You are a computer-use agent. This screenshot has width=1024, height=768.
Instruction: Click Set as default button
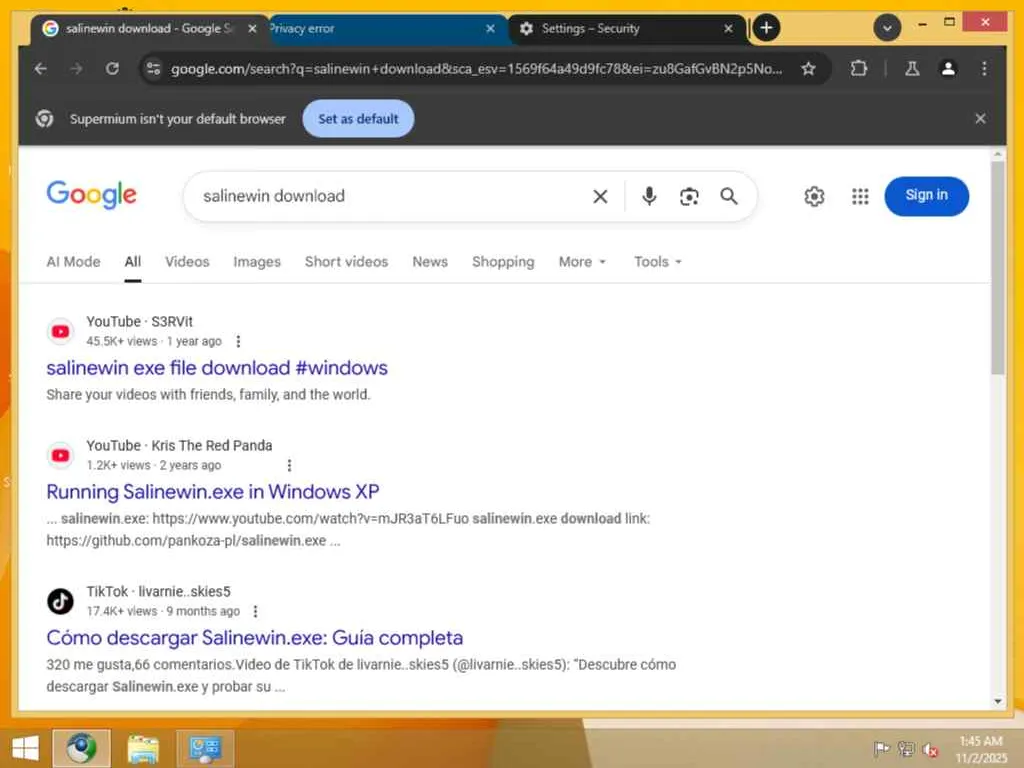tap(358, 119)
